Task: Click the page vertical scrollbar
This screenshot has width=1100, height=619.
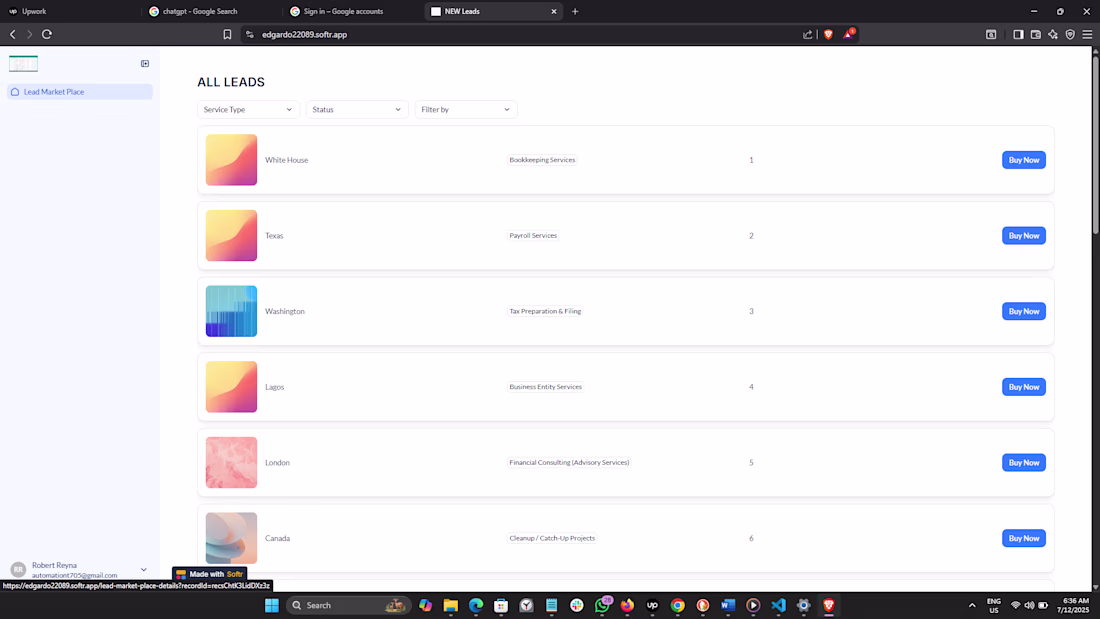Action: click(1095, 146)
